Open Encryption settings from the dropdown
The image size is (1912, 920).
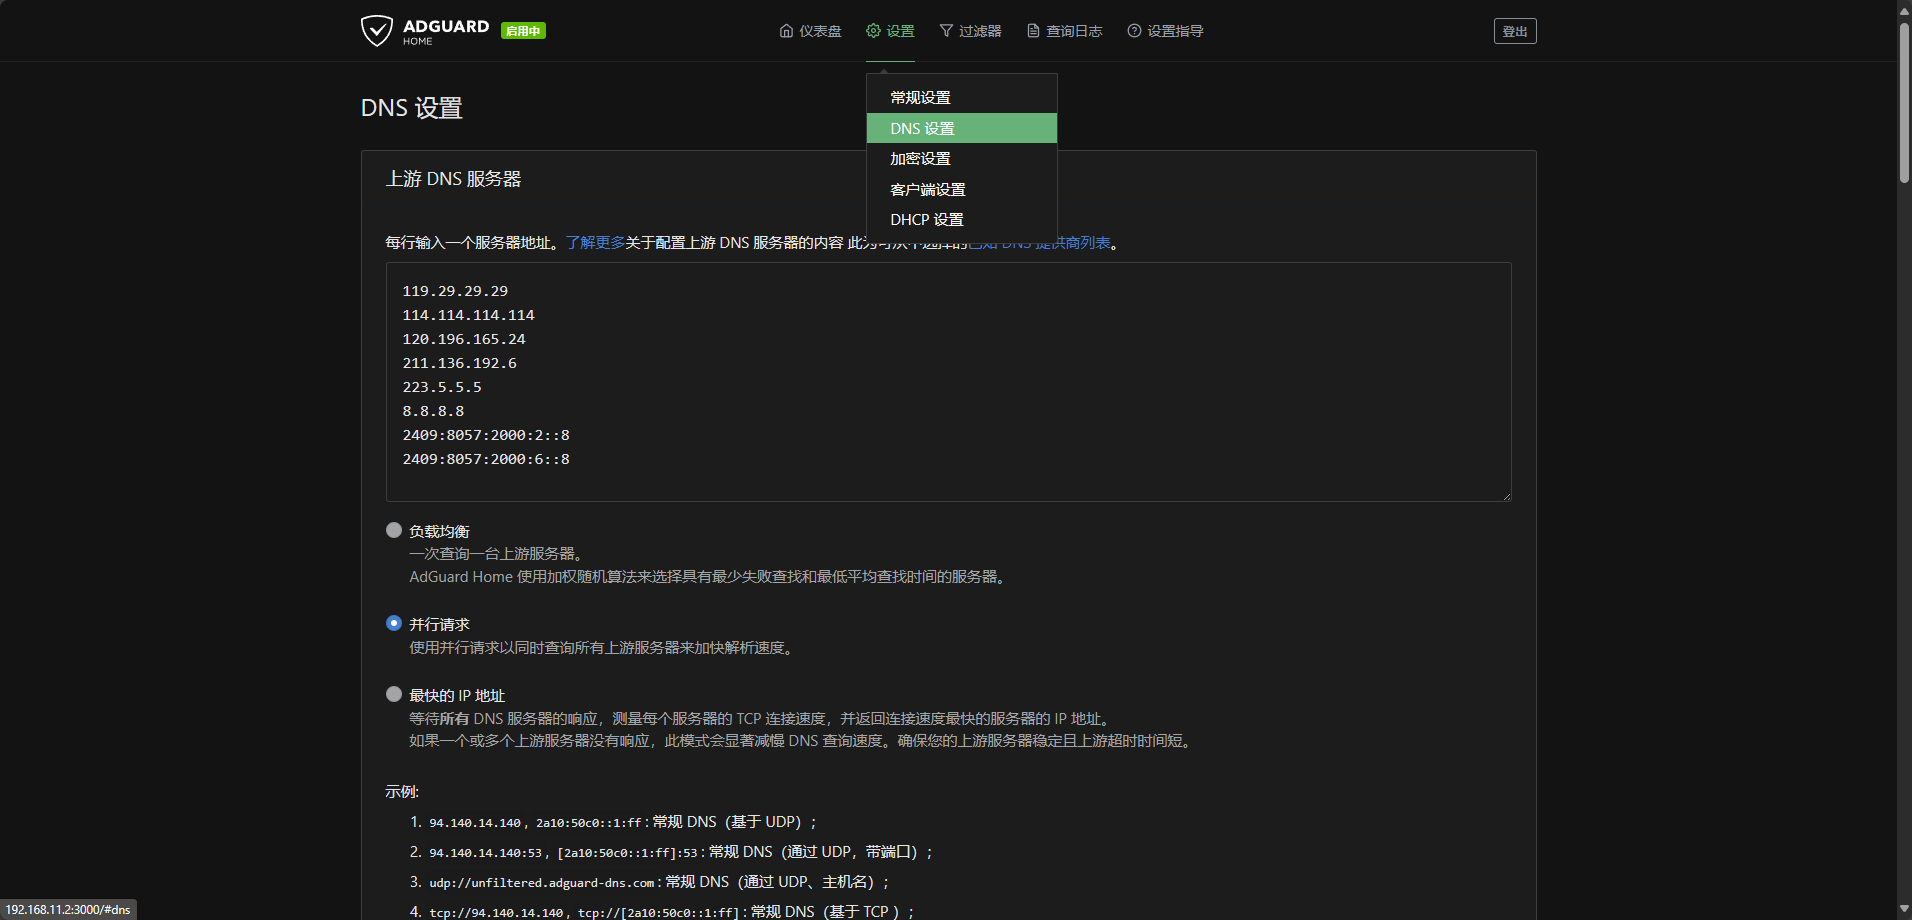pyautogui.click(x=920, y=158)
